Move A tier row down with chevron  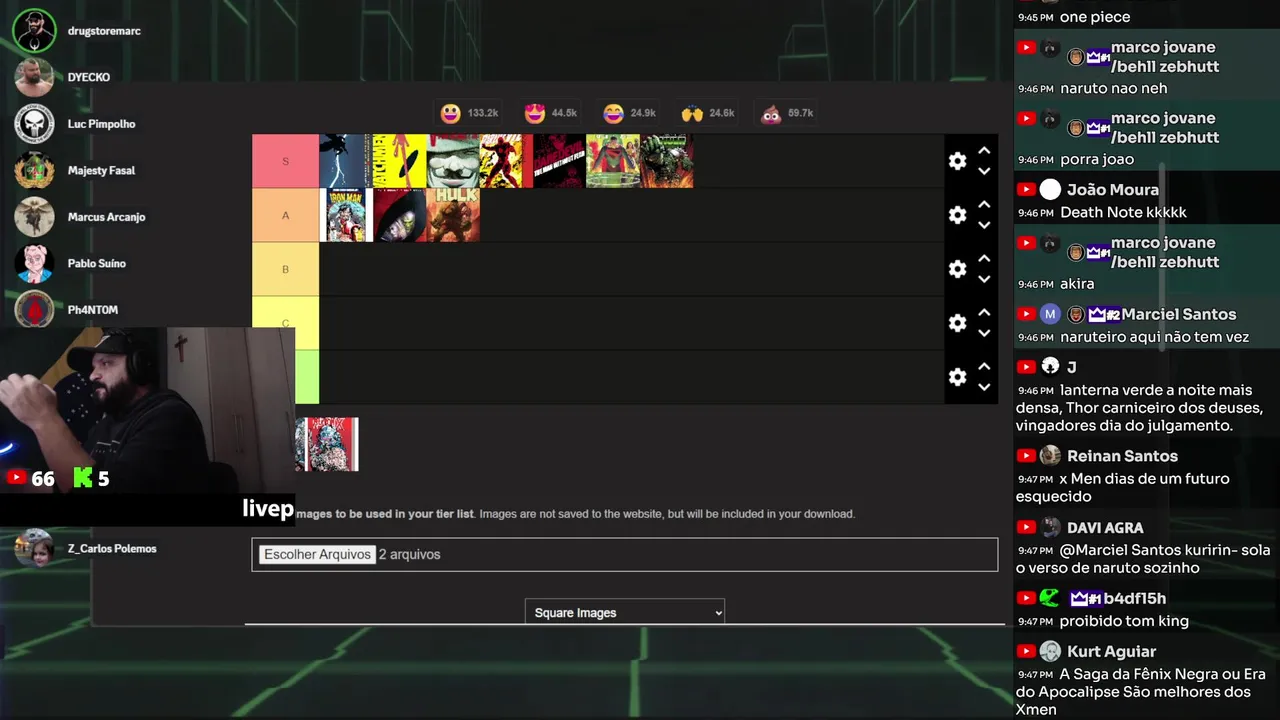(984, 226)
